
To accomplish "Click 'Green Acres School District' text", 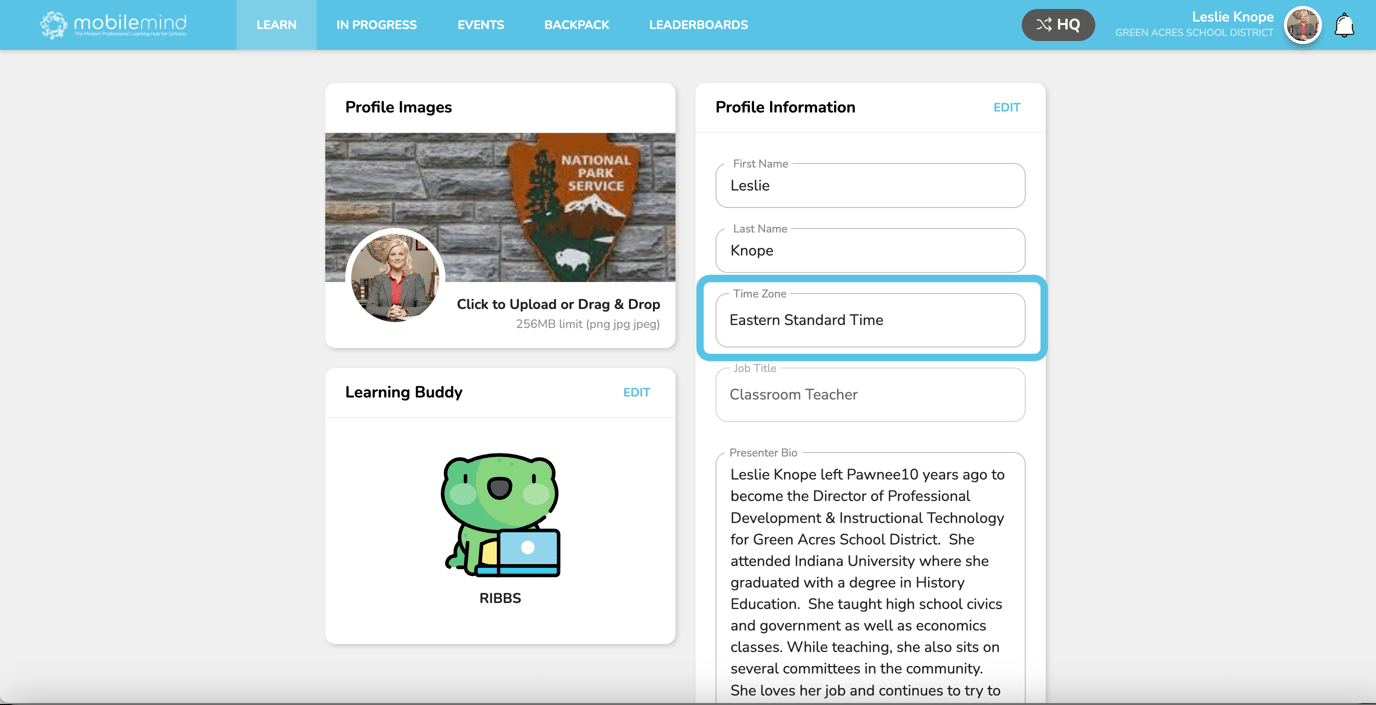I will point(1194,33).
